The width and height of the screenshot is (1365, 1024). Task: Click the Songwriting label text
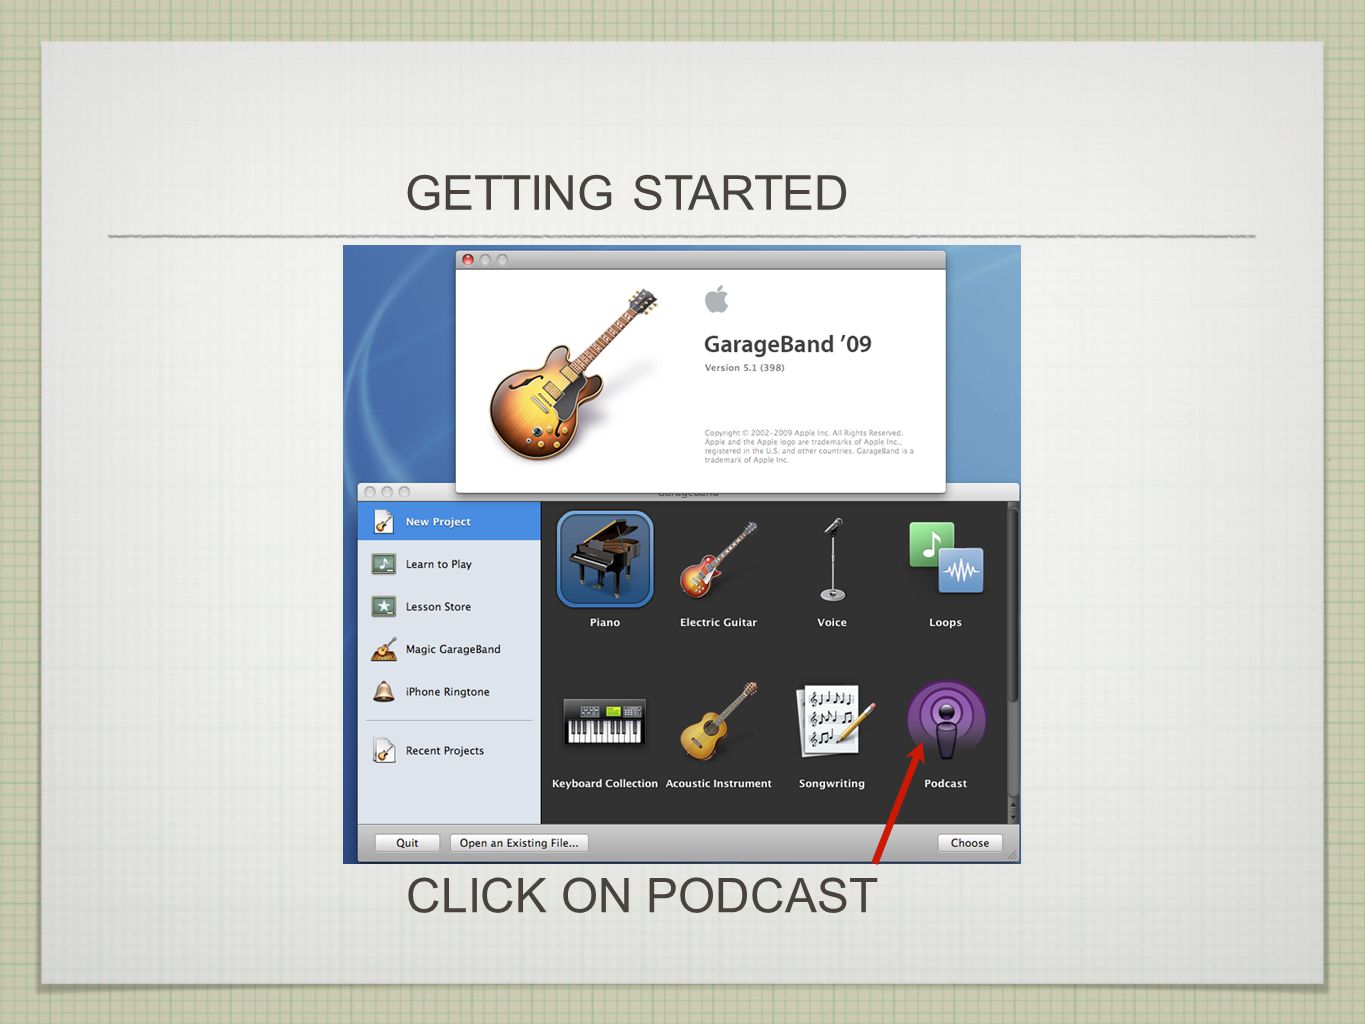point(832,784)
